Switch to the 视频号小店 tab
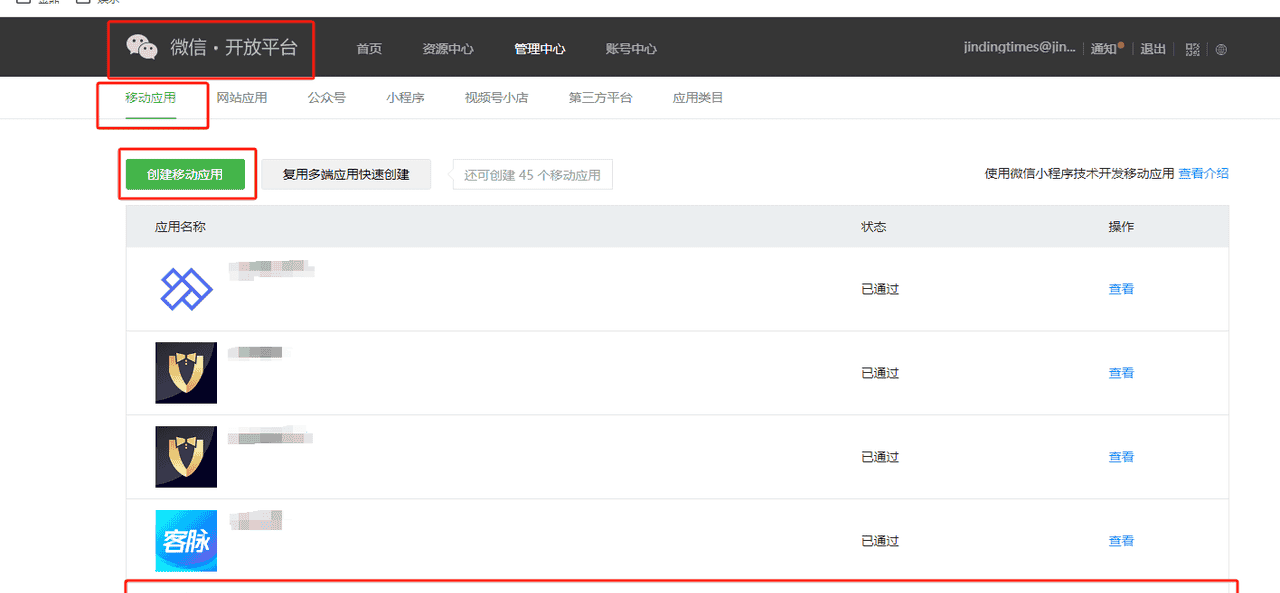The width and height of the screenshot is (1280, 593). 496,97
